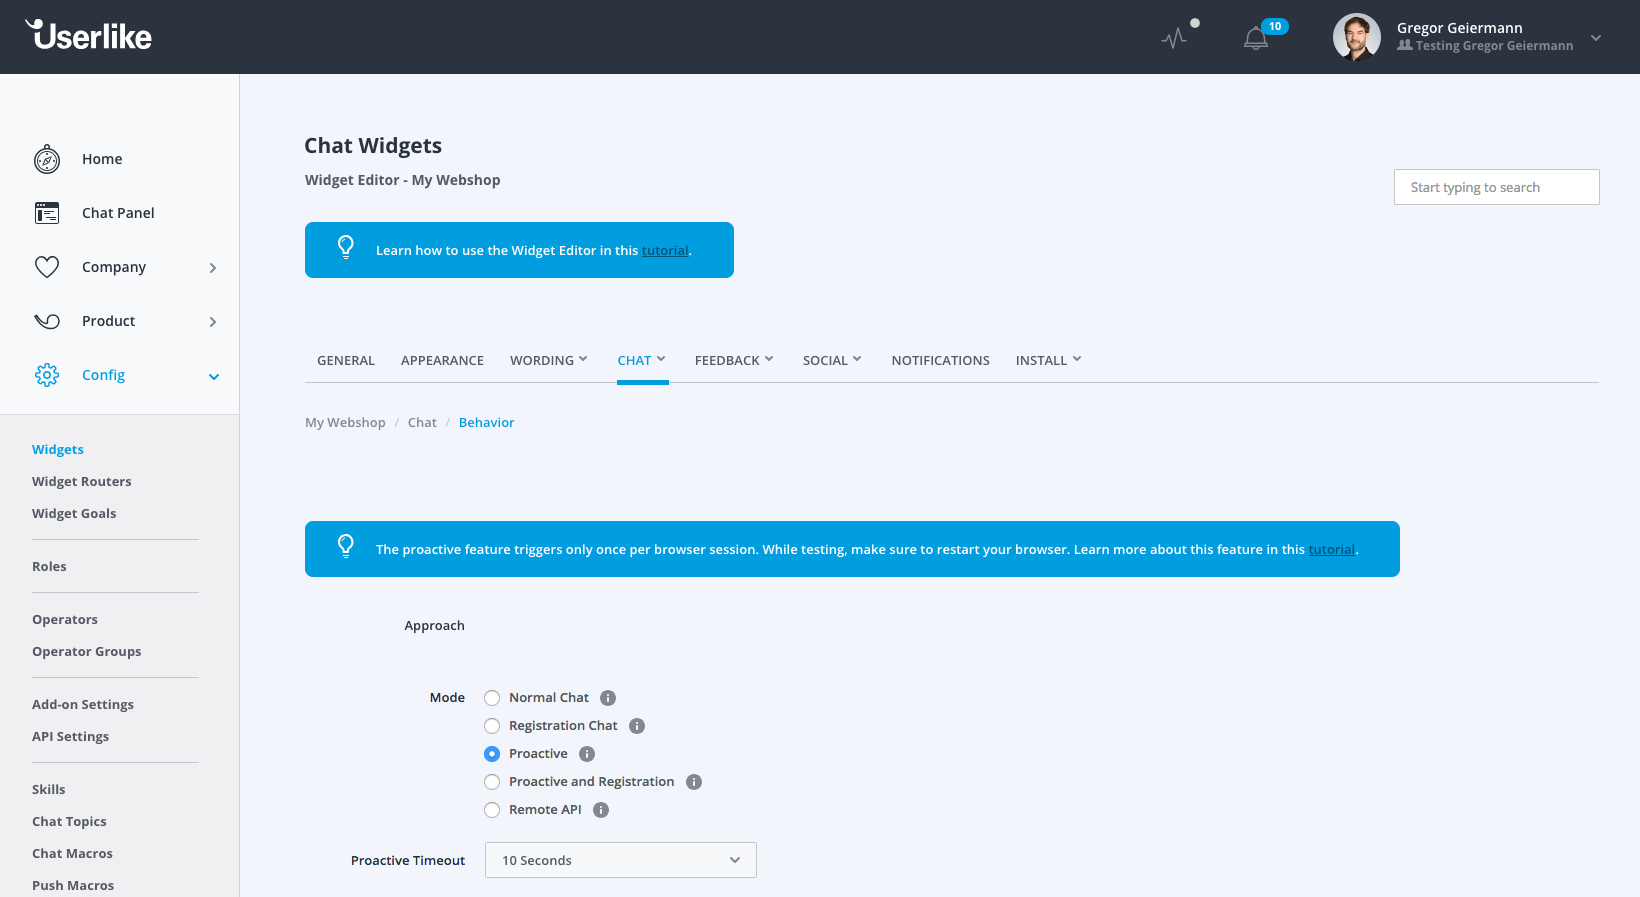Screen dimensions: 1640x897
Task: Click the Product icon in the sidebar
Action: click(x=47, y=321)
